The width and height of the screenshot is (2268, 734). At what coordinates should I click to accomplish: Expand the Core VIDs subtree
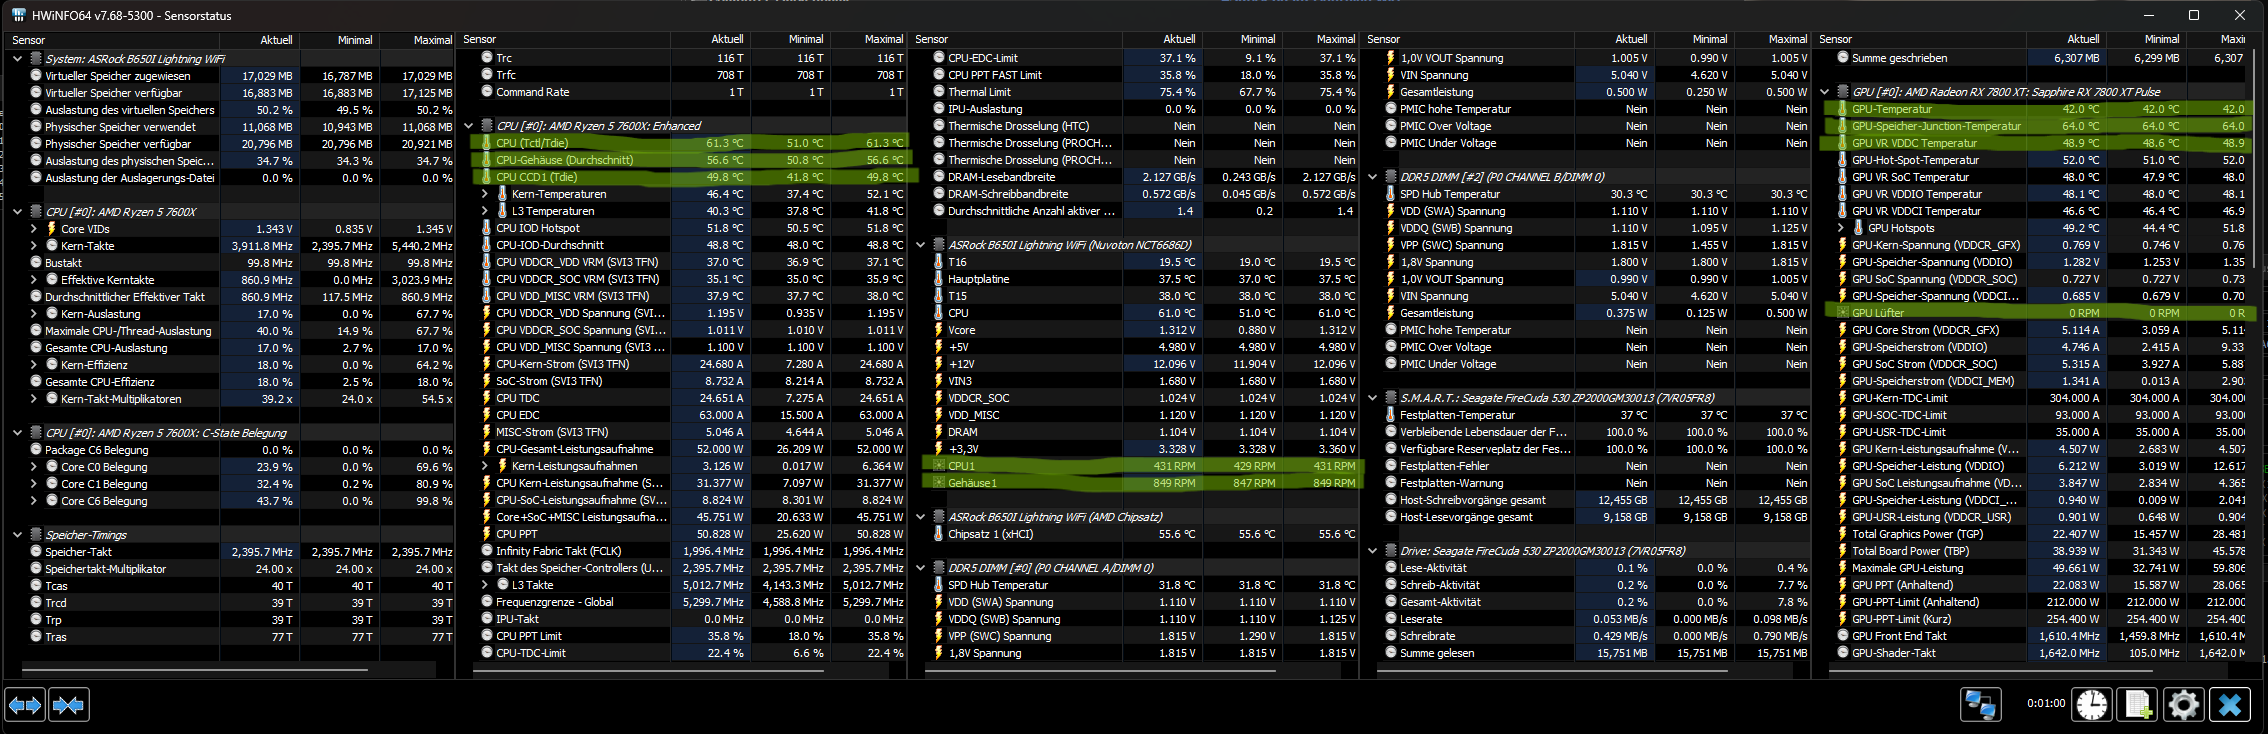33,229
